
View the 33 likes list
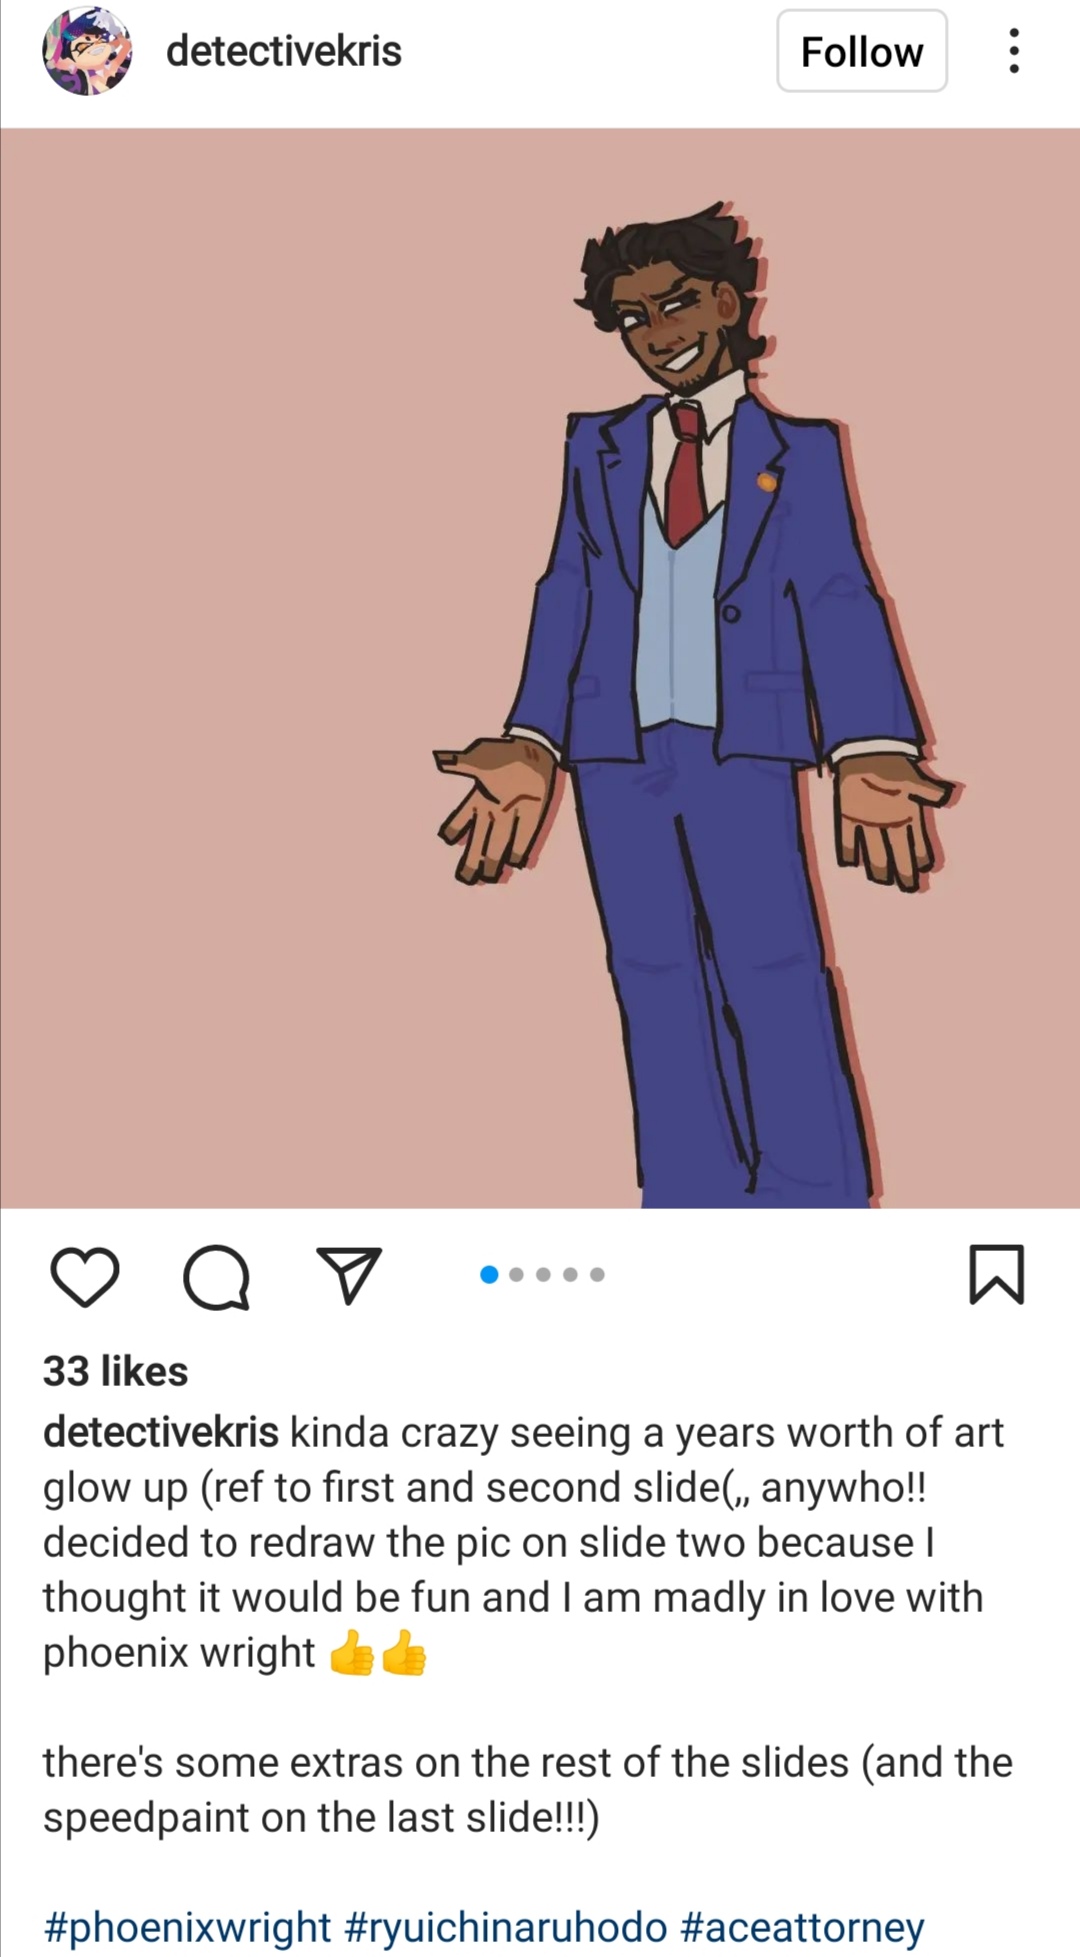(x=115, y=1371)
